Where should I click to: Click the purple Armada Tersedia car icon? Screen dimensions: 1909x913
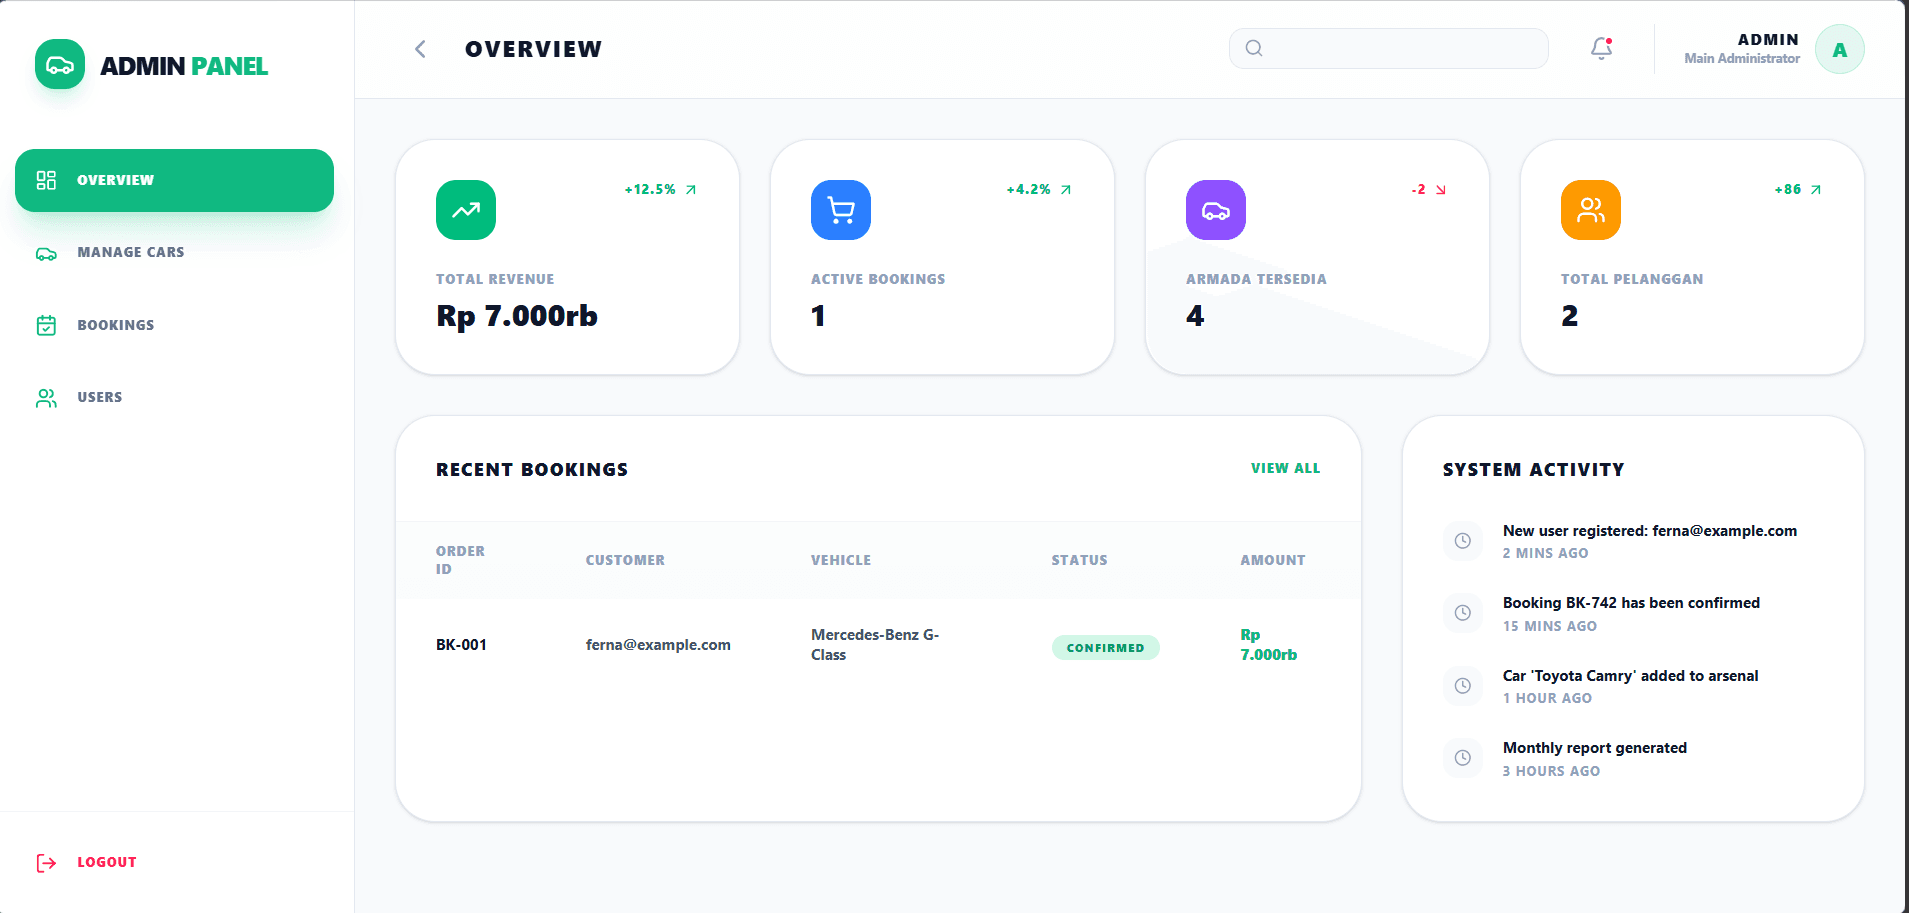(x=1215, y=210)
